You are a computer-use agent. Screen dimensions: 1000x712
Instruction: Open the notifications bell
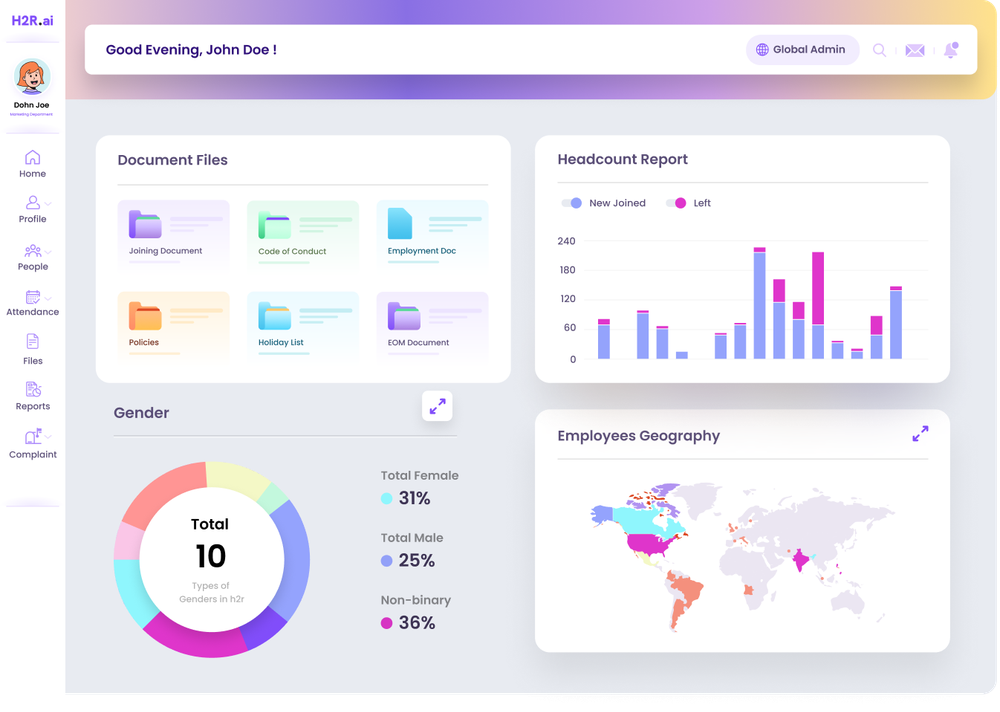coord(949,49)
